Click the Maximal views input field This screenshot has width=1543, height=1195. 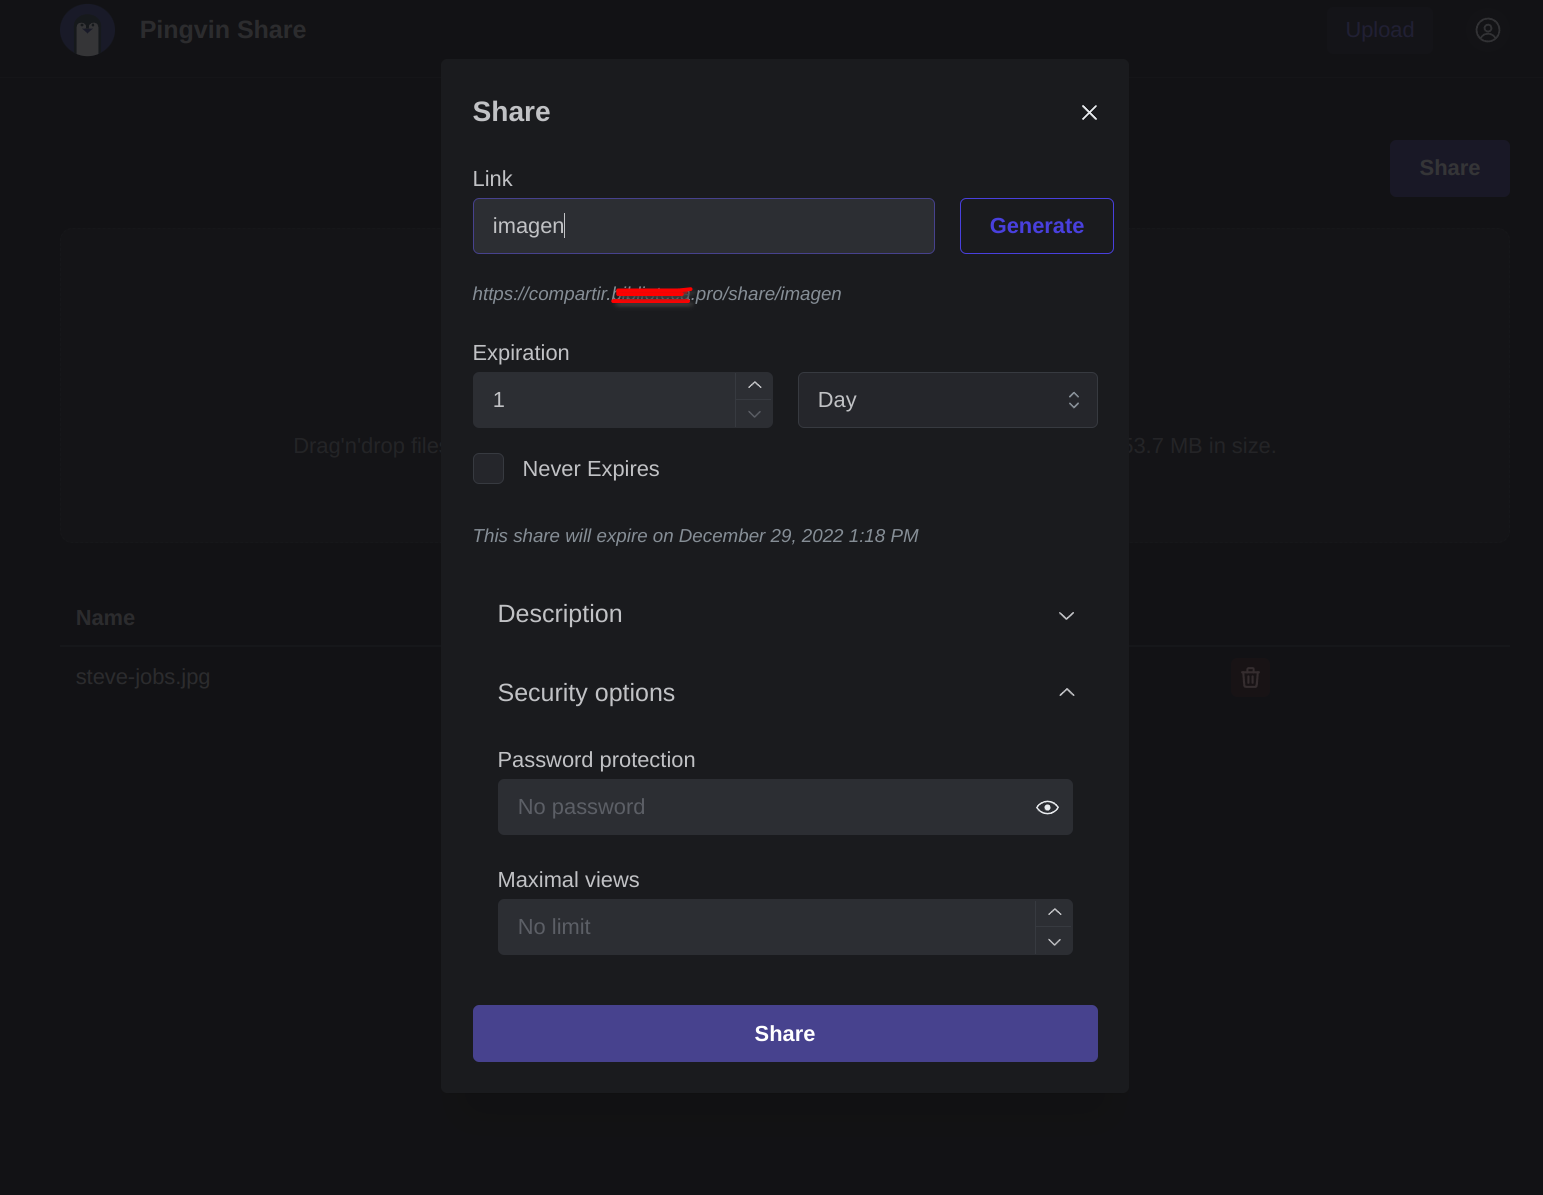point(765,927)
